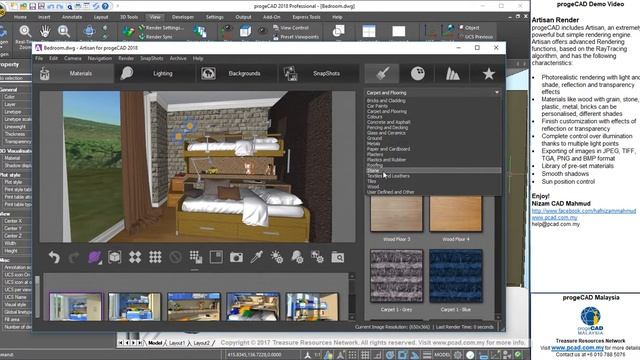Open sun settings gear icon
The height and width of the screenshot is (360, 640).
pyautogui.click(x=277, y=257)
